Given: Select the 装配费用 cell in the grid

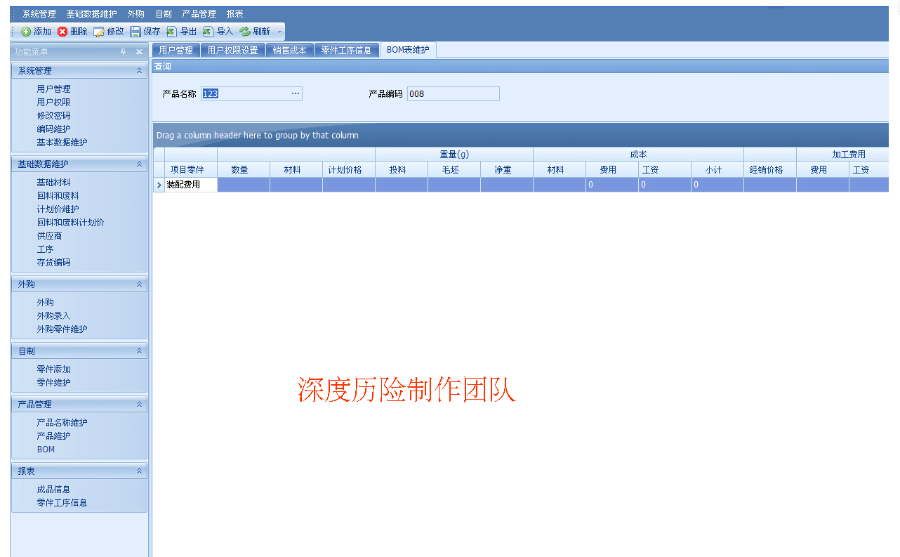Looking at the screenshot, I should (191, 185).
